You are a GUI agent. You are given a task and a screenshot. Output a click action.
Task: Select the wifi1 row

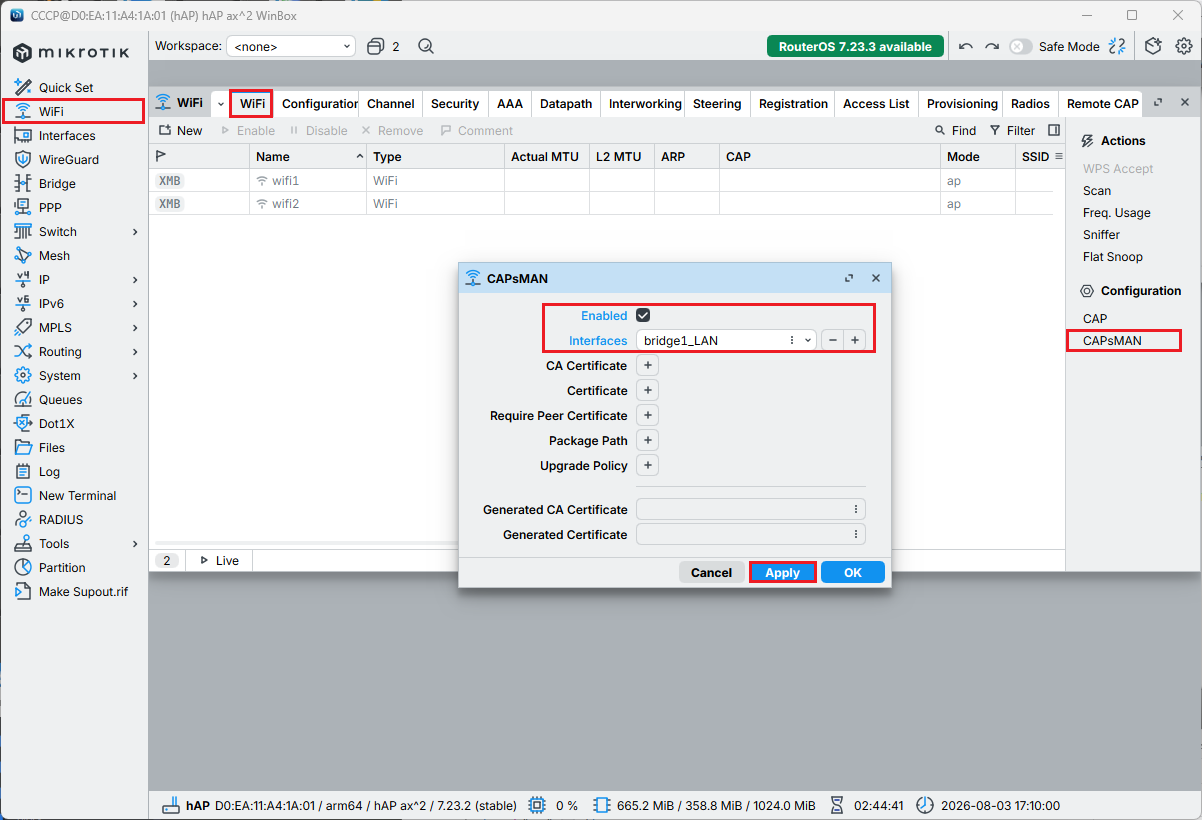coord(601,181)
